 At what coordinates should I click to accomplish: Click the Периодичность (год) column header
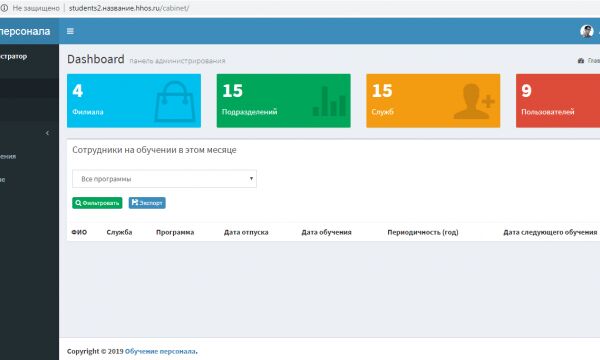click(x=423, y=232)
